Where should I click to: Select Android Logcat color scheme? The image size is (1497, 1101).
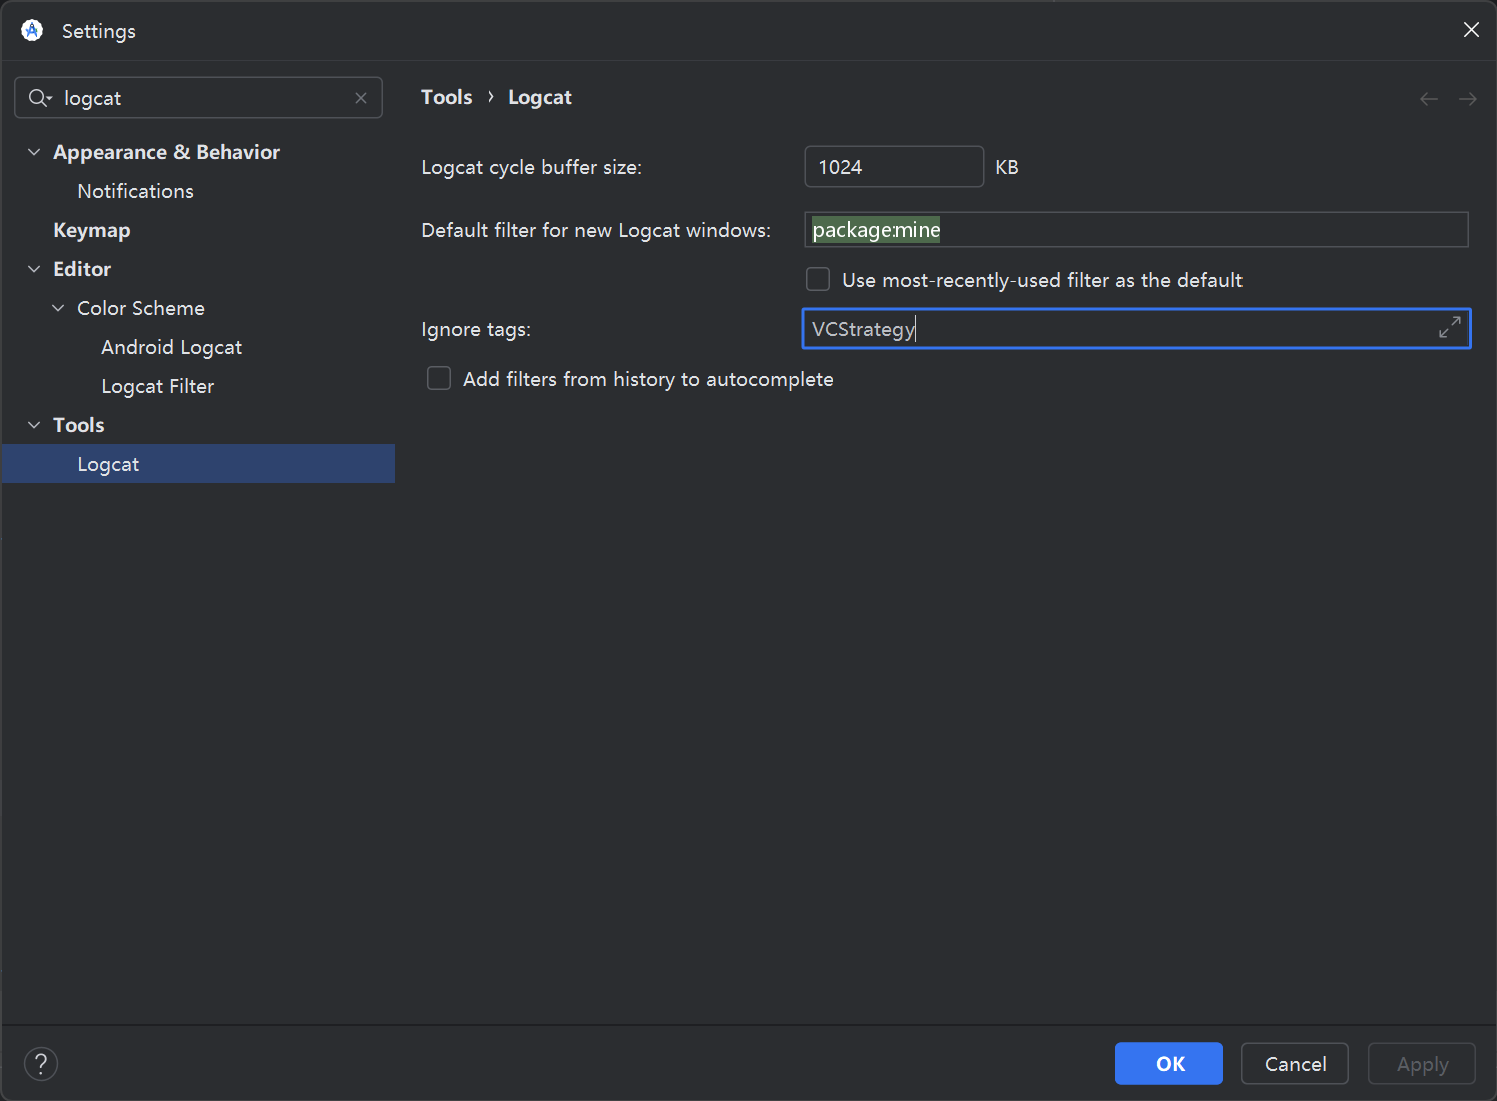[x=171, y=347]
